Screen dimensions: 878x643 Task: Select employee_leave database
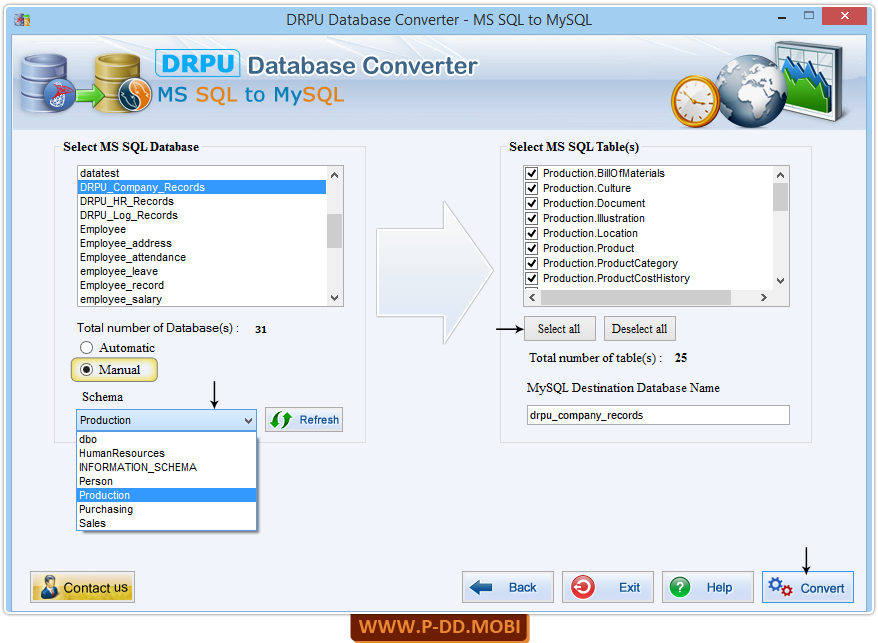tap(202, 271)
